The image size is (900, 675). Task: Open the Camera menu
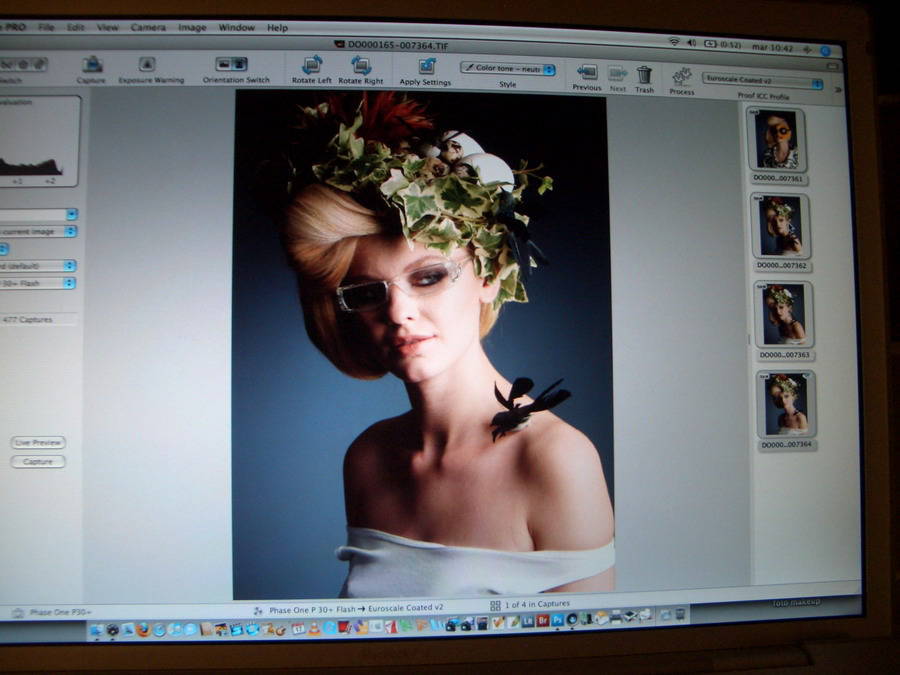click(x=148, y=27)
